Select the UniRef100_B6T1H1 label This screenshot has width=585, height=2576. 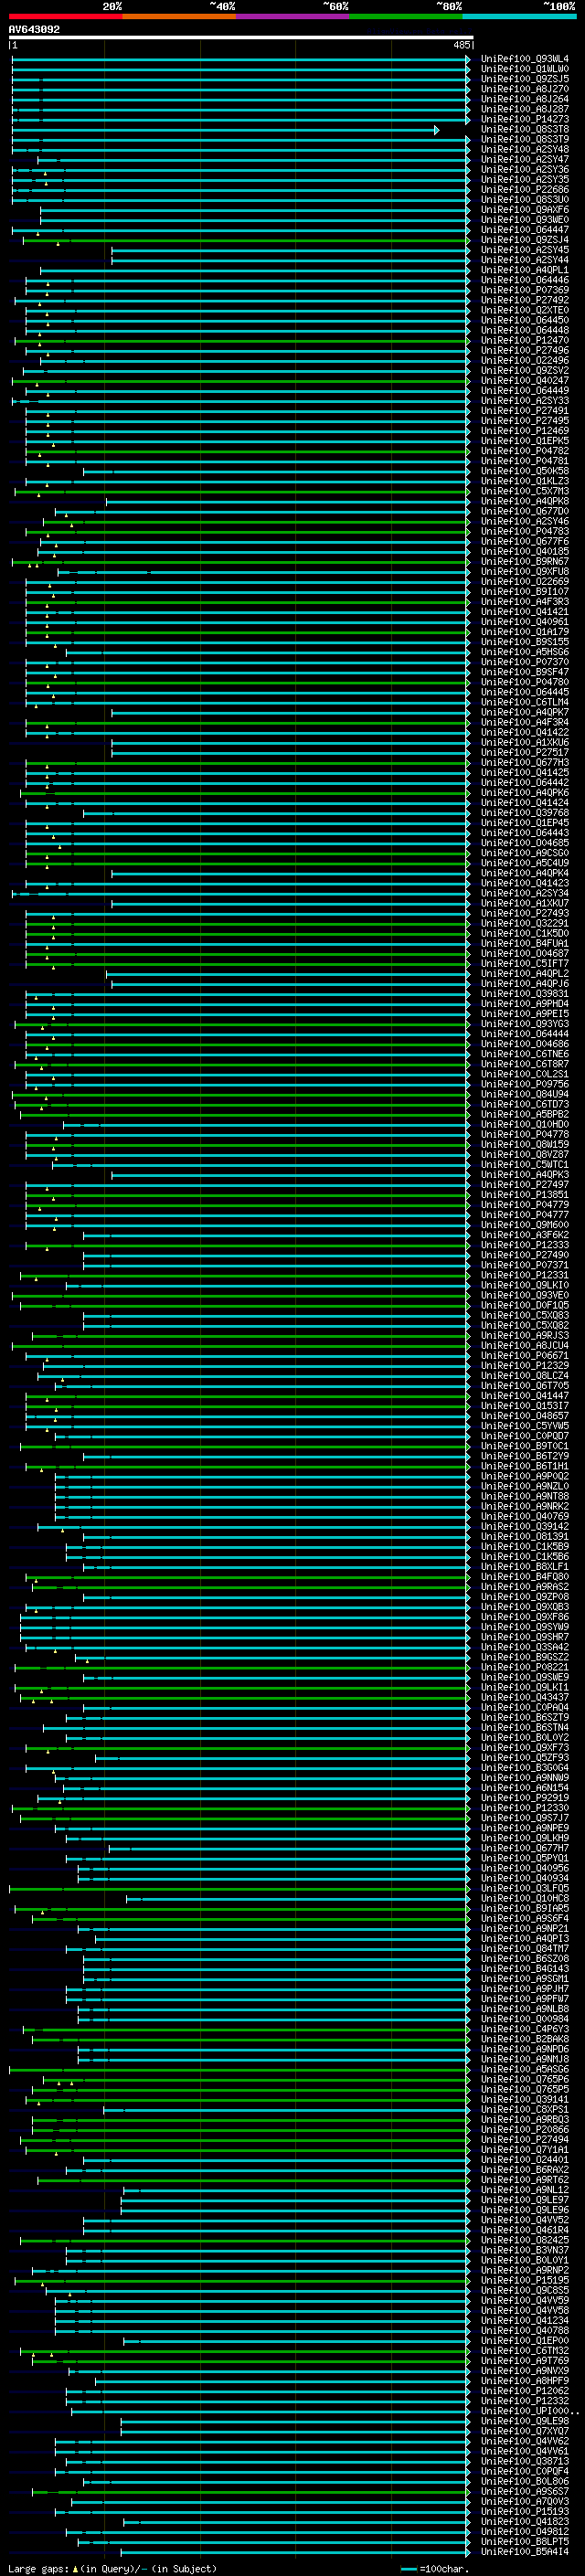524,1466
